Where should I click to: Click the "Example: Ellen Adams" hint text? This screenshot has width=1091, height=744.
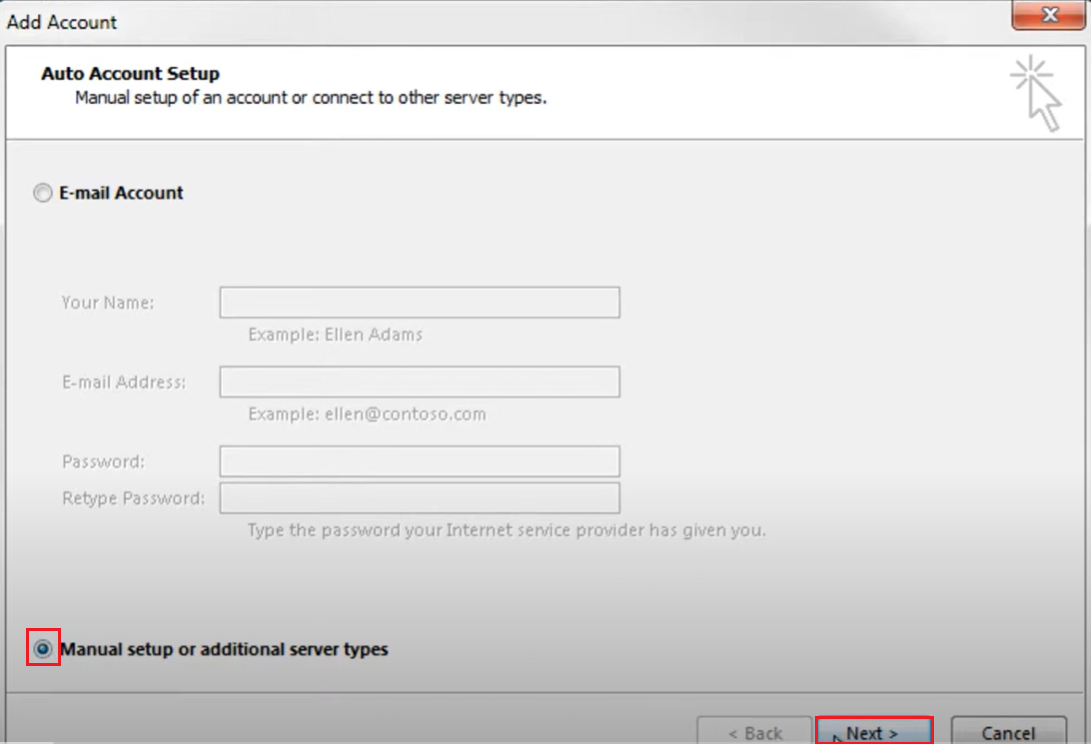point(335,335)
